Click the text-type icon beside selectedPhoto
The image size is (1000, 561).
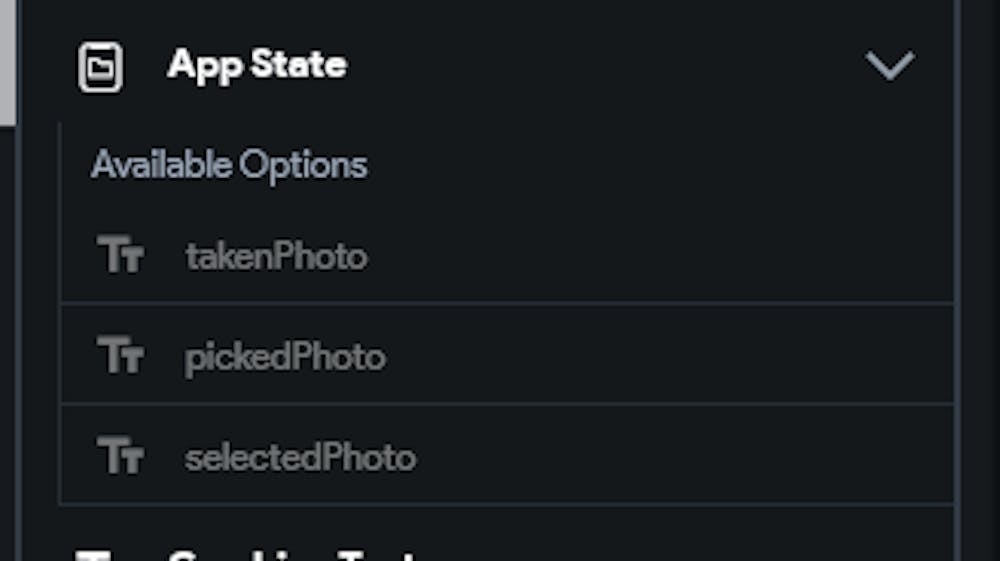(121, 457)
